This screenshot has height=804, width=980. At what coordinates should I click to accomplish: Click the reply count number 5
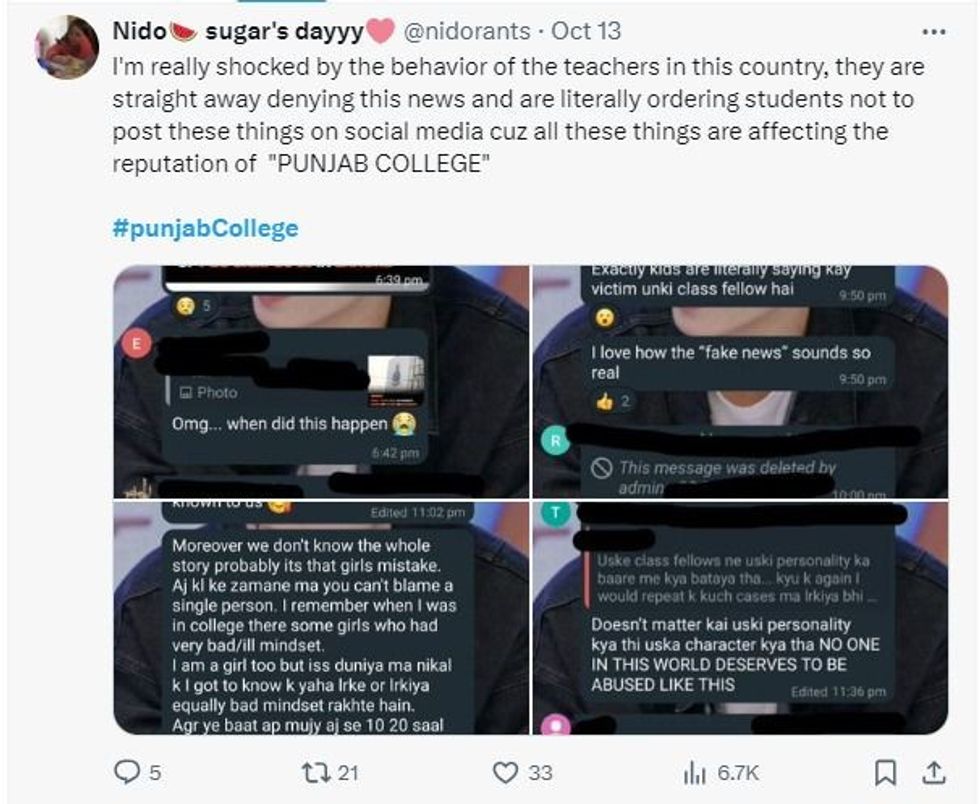pyautogui.click(x=155, y=773)
